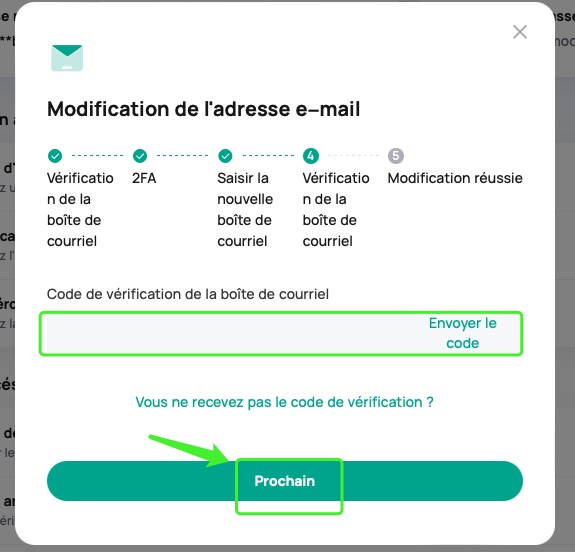The image size is (575, 552).
Task: Click the Code de vérification field label
Action: [x=188, y=294]
